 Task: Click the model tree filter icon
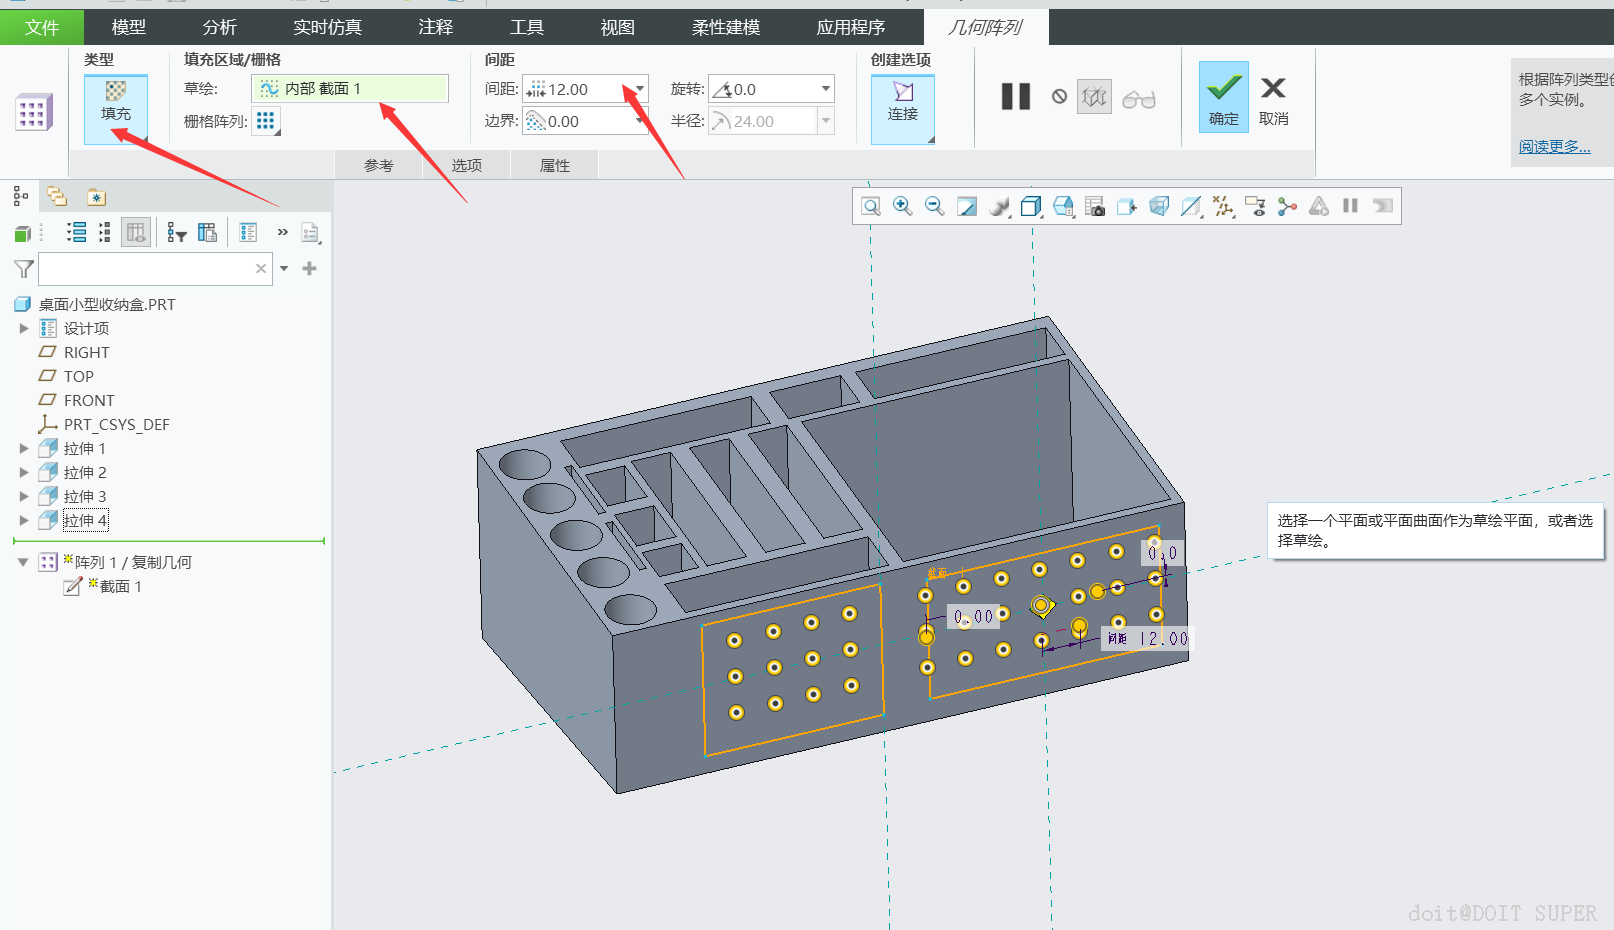click(x=24, y=269)
